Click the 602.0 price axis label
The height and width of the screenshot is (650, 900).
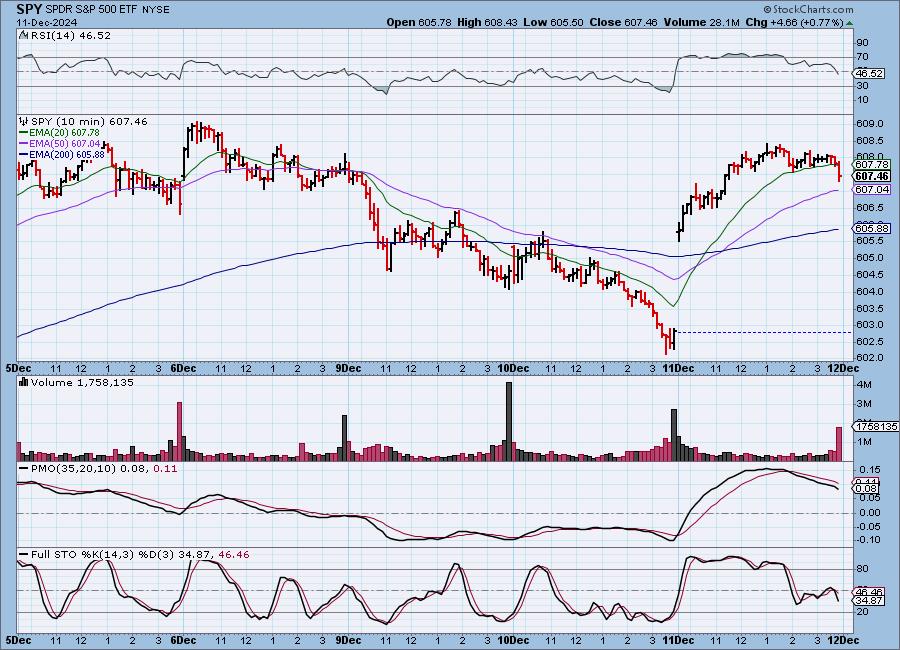(869, 357)
